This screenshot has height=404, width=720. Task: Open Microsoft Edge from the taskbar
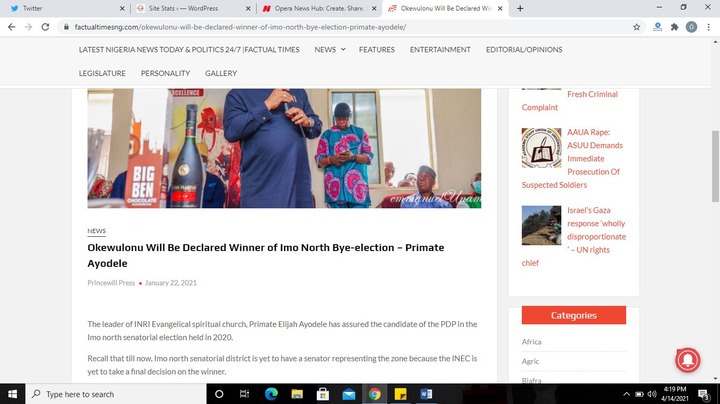pos(271,394)
